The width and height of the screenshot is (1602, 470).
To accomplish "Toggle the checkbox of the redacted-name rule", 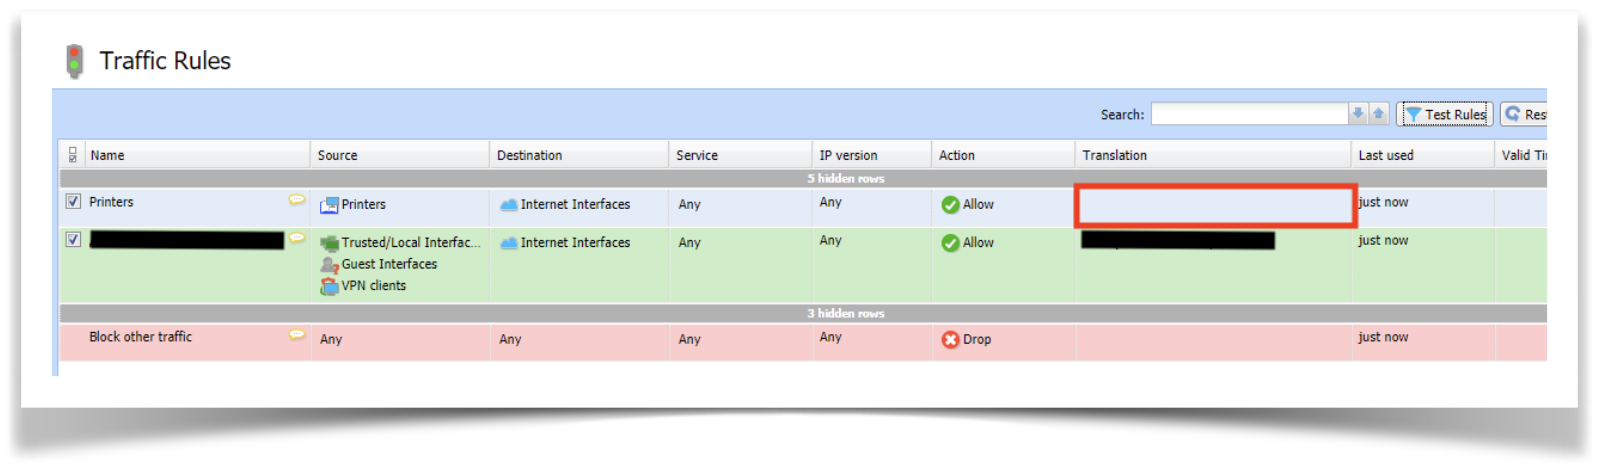I will 73,240.
